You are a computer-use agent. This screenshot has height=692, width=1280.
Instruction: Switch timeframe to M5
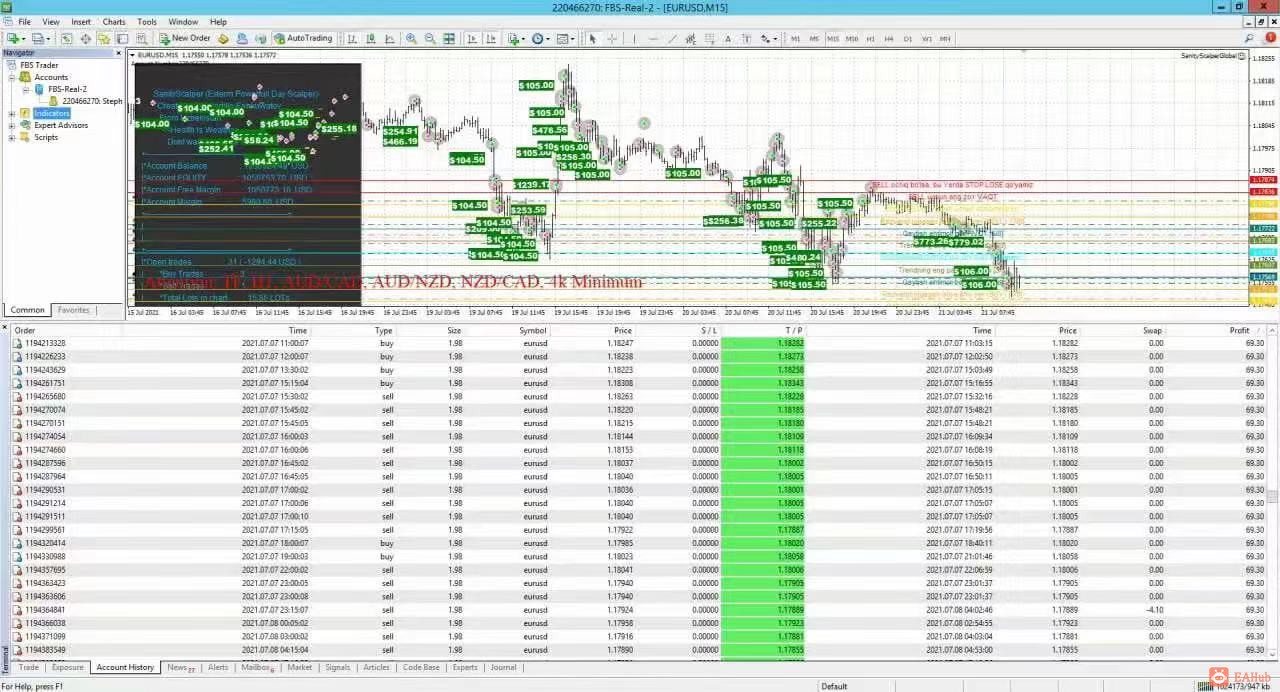click(814, 38)
